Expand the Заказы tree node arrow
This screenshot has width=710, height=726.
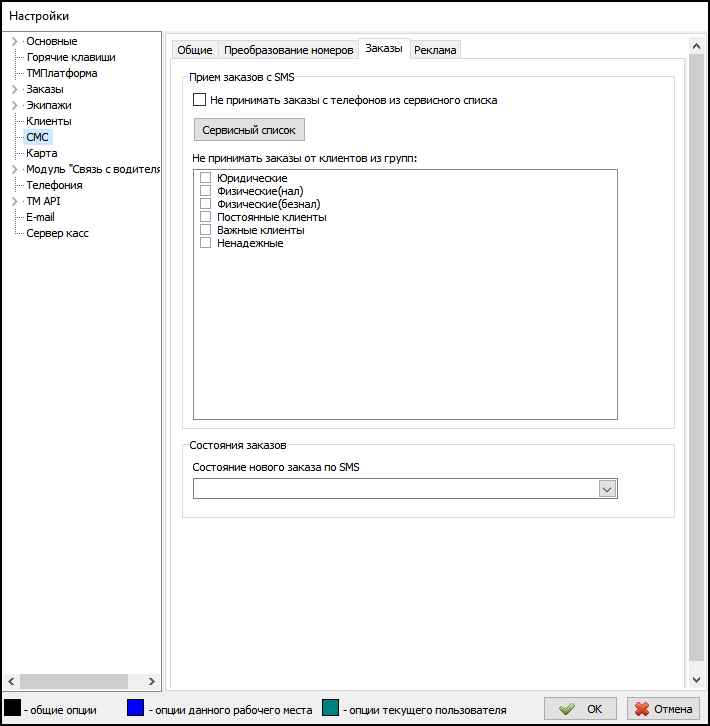point(14,89)
